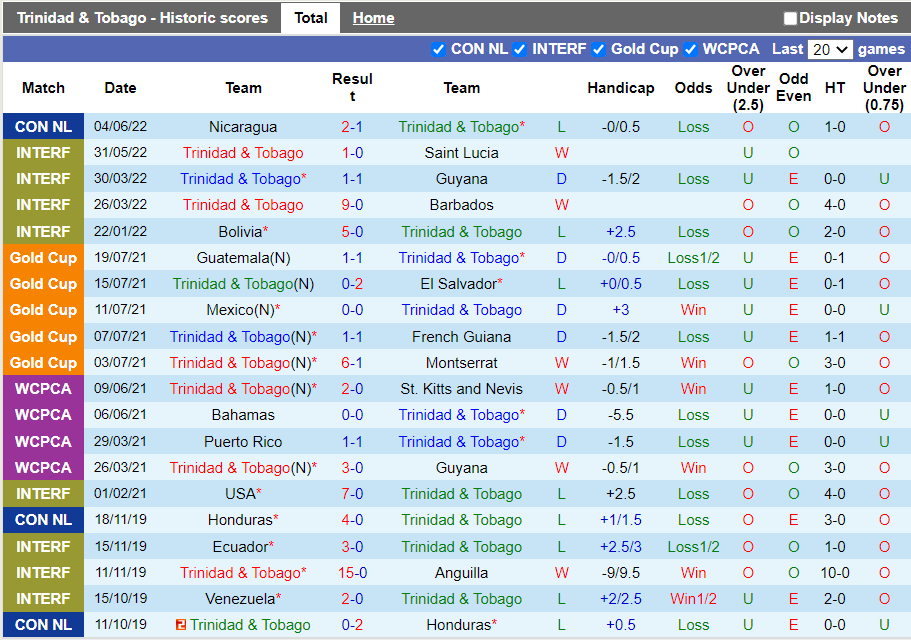Screen dimensions: 911x640
Task: Click the INTERF label on 31/05/22 row
Action: [x=43, y=153]
